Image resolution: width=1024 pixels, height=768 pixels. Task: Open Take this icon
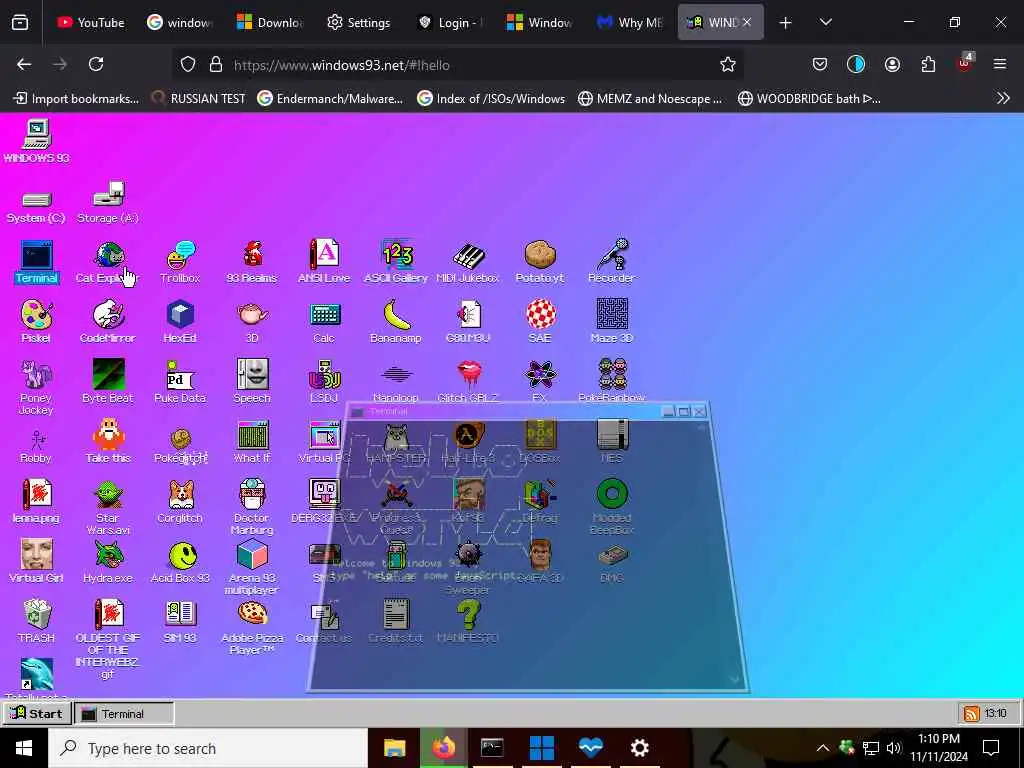[108, 441]
